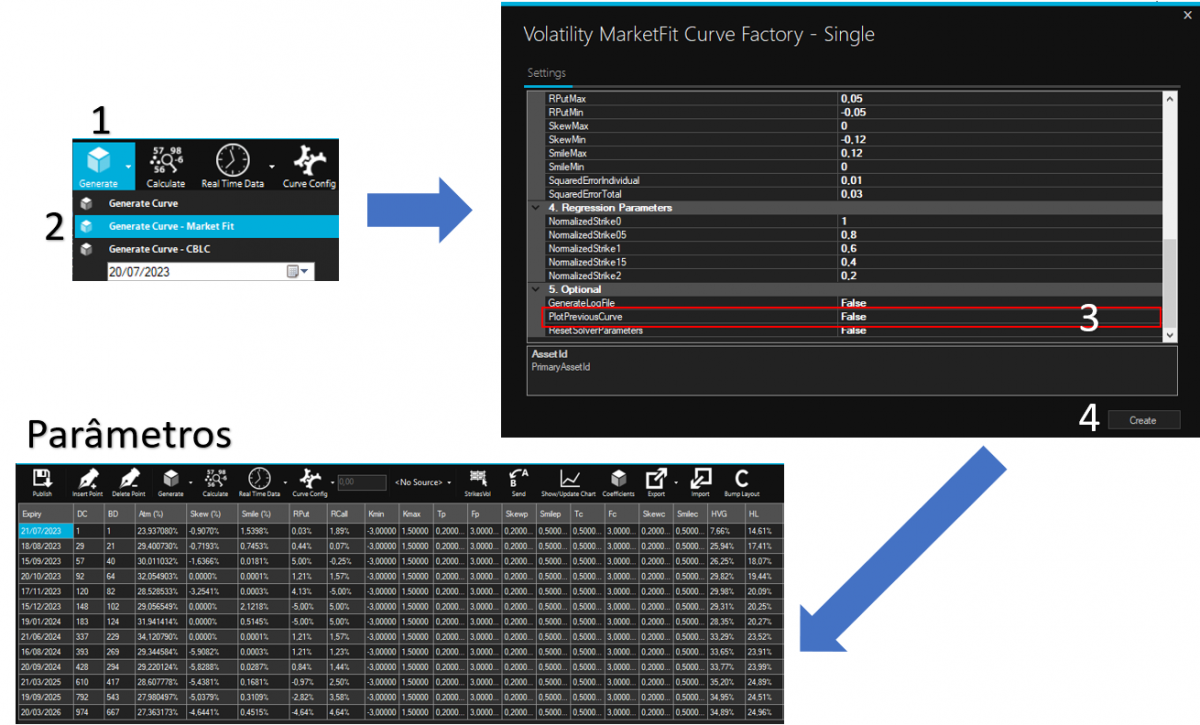
Task: Click the Bump Layout icon
Action: [x=741, y=480]
